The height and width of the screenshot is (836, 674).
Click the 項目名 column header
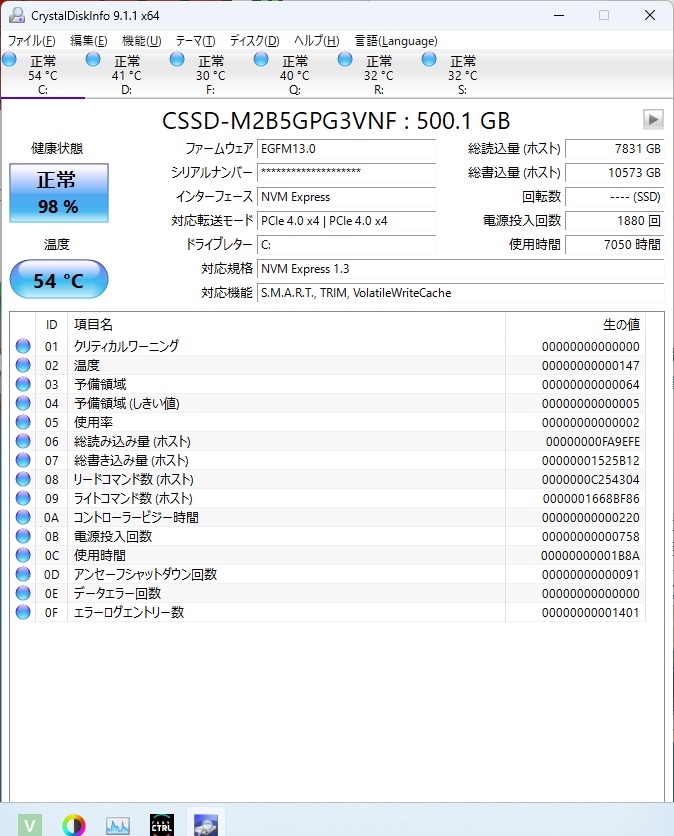286,324
